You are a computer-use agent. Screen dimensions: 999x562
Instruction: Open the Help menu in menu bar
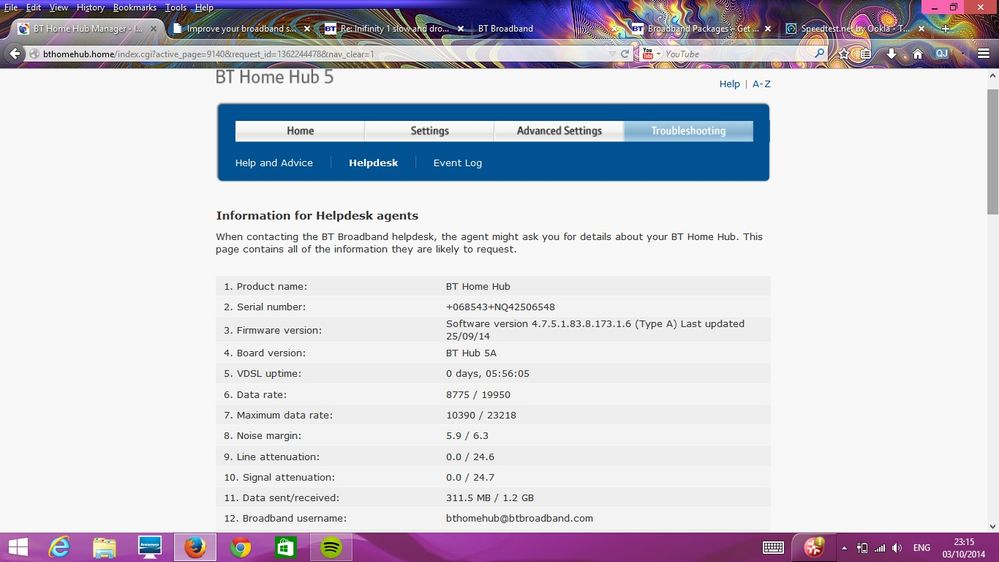(x=204, y=8)
